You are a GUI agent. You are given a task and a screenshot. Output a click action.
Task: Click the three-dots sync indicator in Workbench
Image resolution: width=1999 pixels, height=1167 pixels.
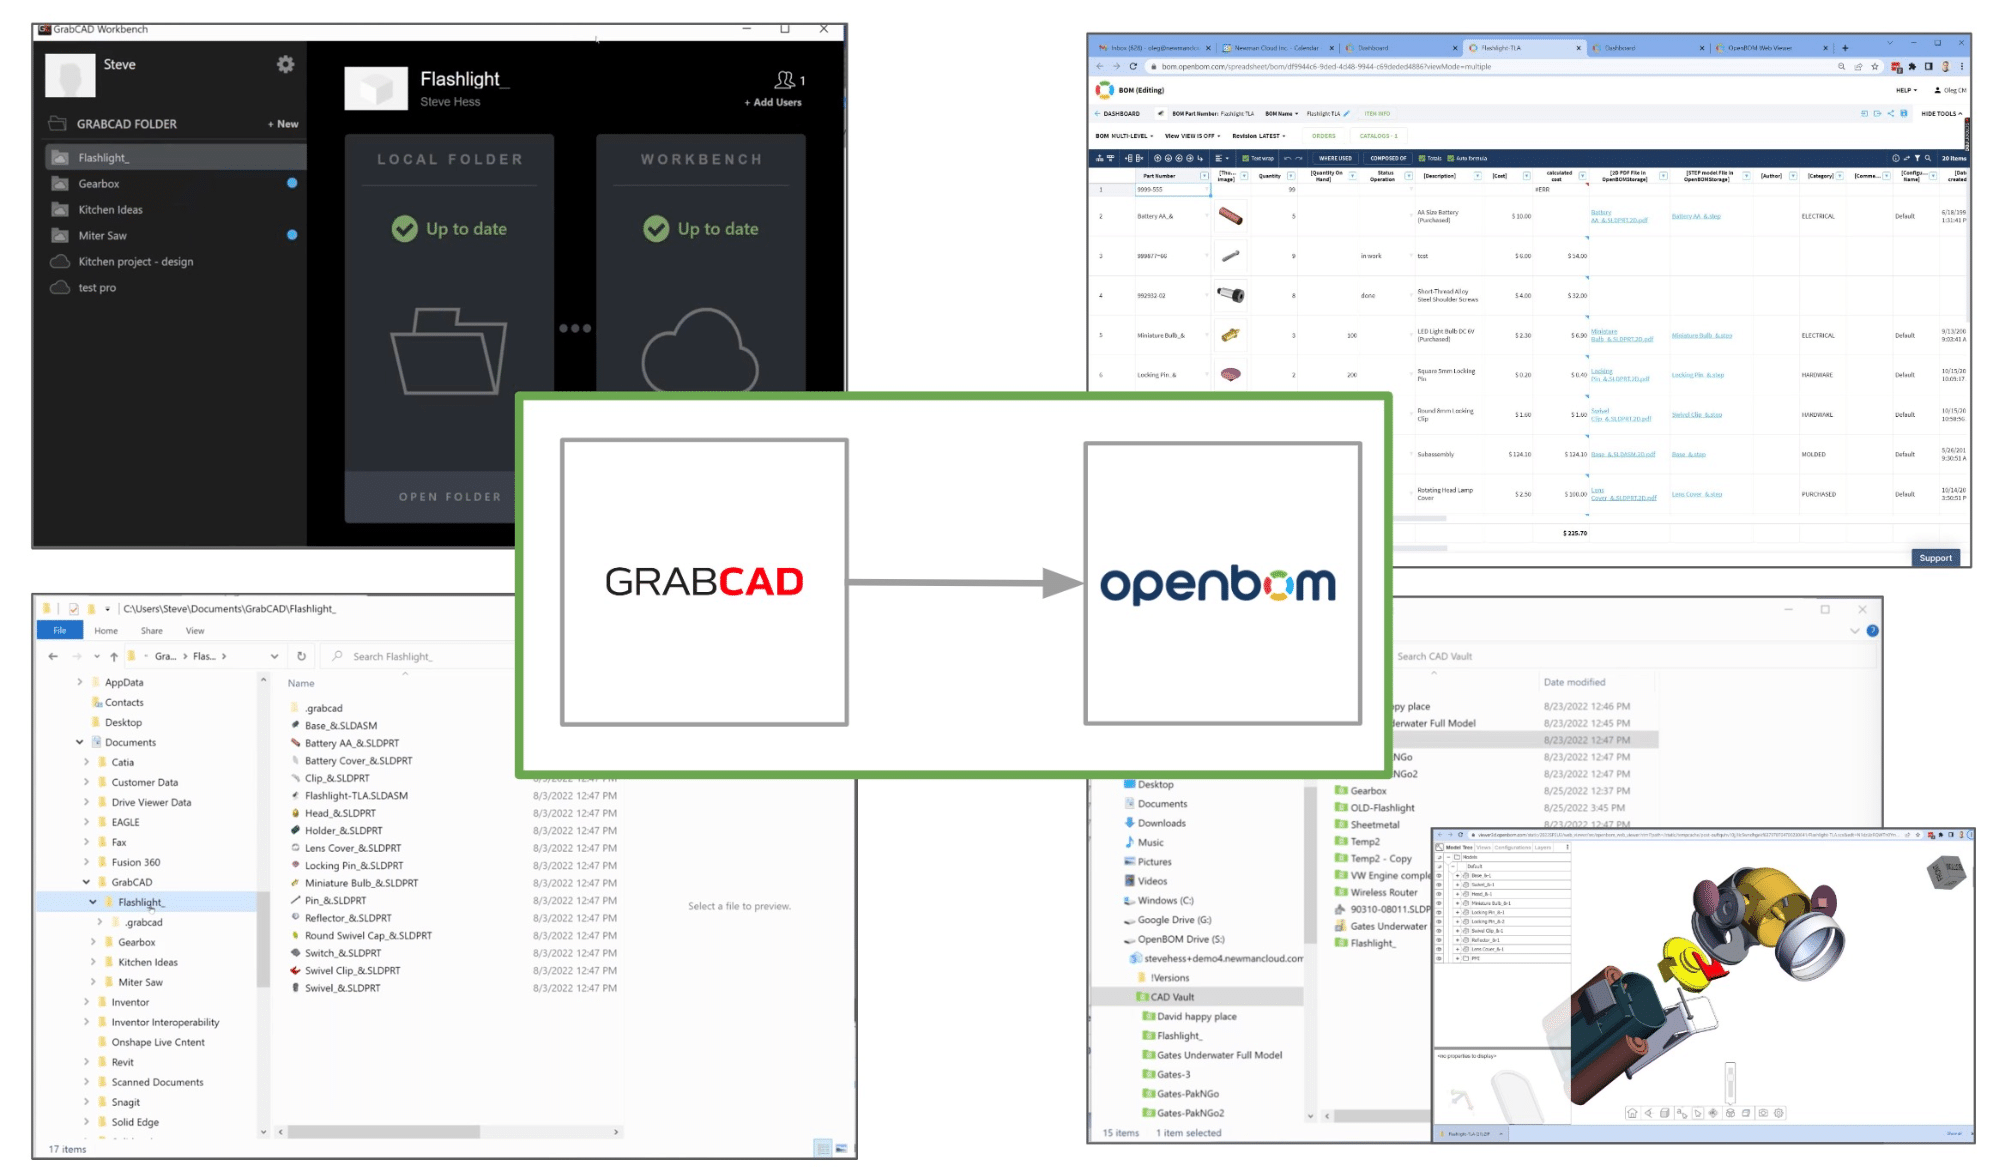click(575, 328)
